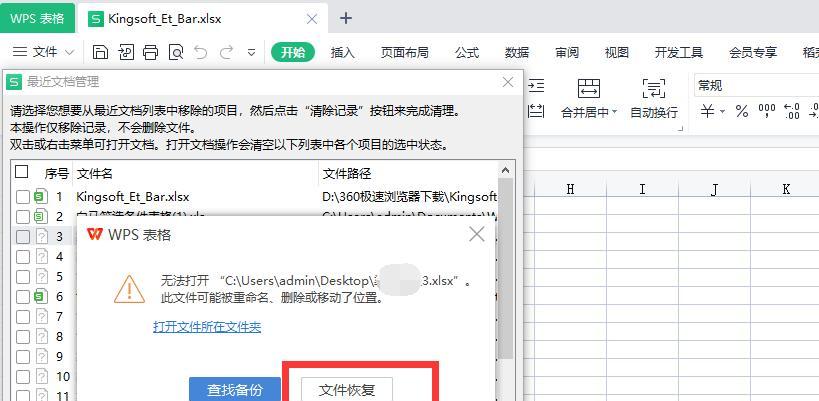Viewport: 819px width, 401px height.
Task: Open the 页面布局 ribbon tab
Action: [x=404, y=52]
